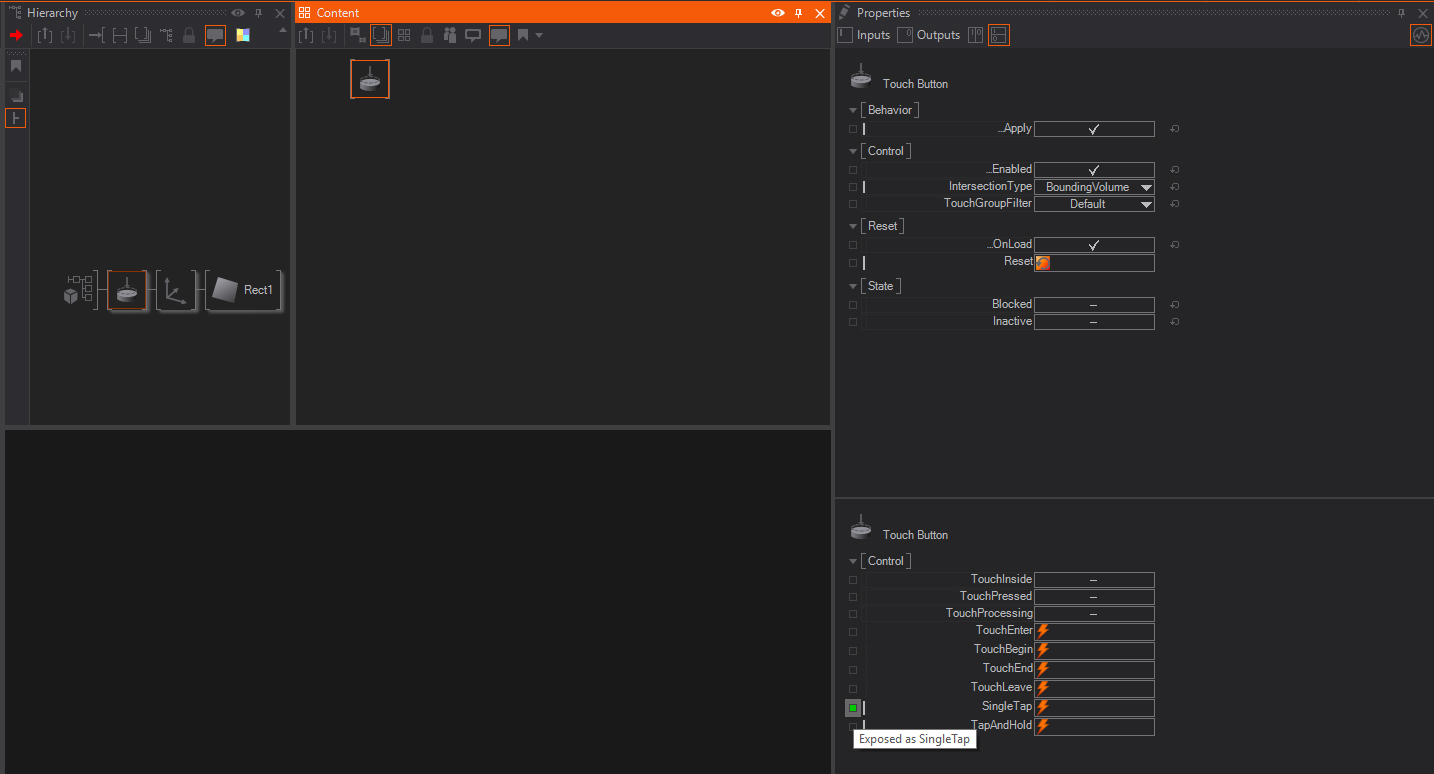Trigger the orange Reset icon

tap(1043, 263)
